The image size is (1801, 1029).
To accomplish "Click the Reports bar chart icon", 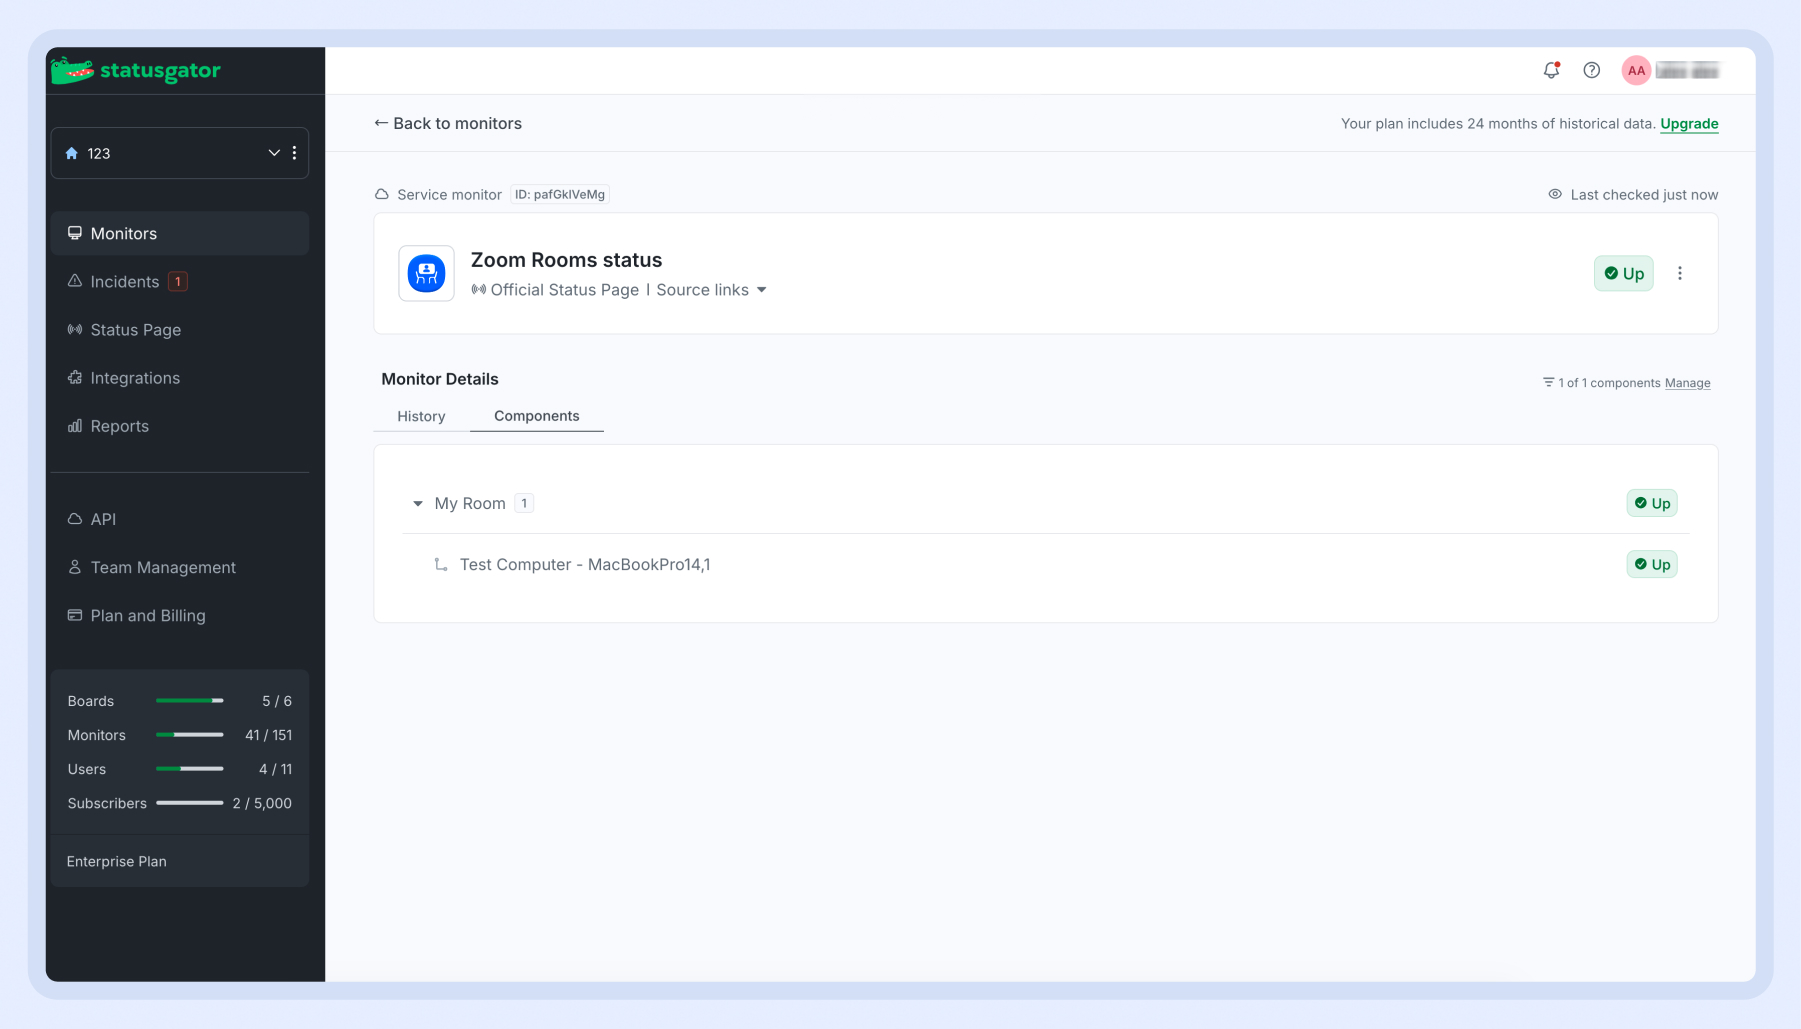I will 75,425.
